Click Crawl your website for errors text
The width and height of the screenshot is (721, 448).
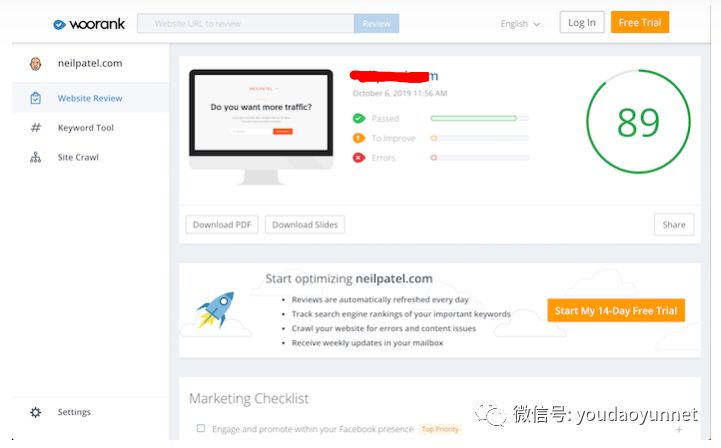384,328
